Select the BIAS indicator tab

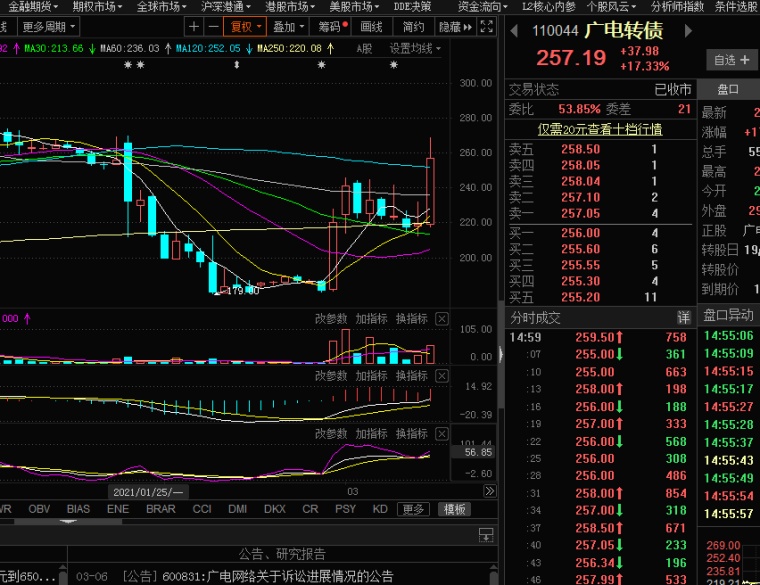tap(78, 509)
